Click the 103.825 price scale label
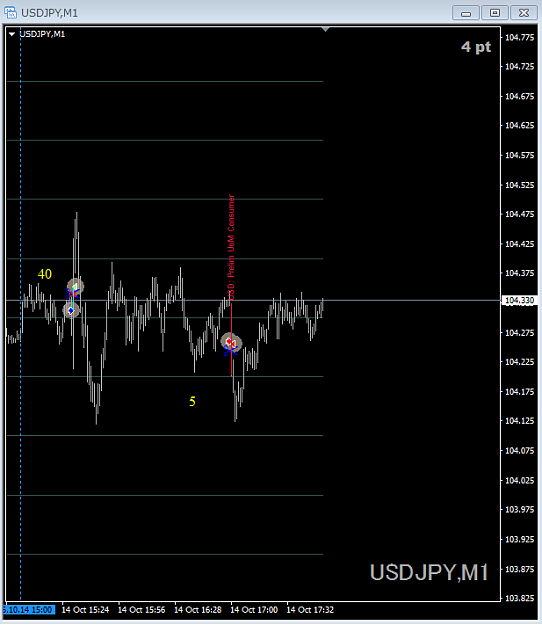 [519, 598]
